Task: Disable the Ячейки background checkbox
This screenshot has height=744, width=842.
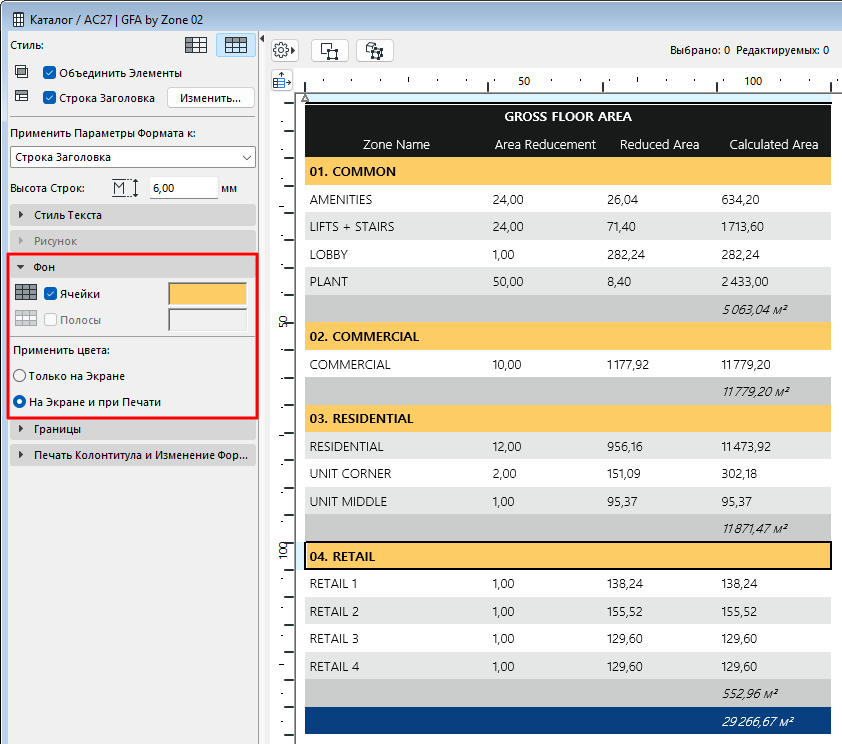Action: pos(51,294)
